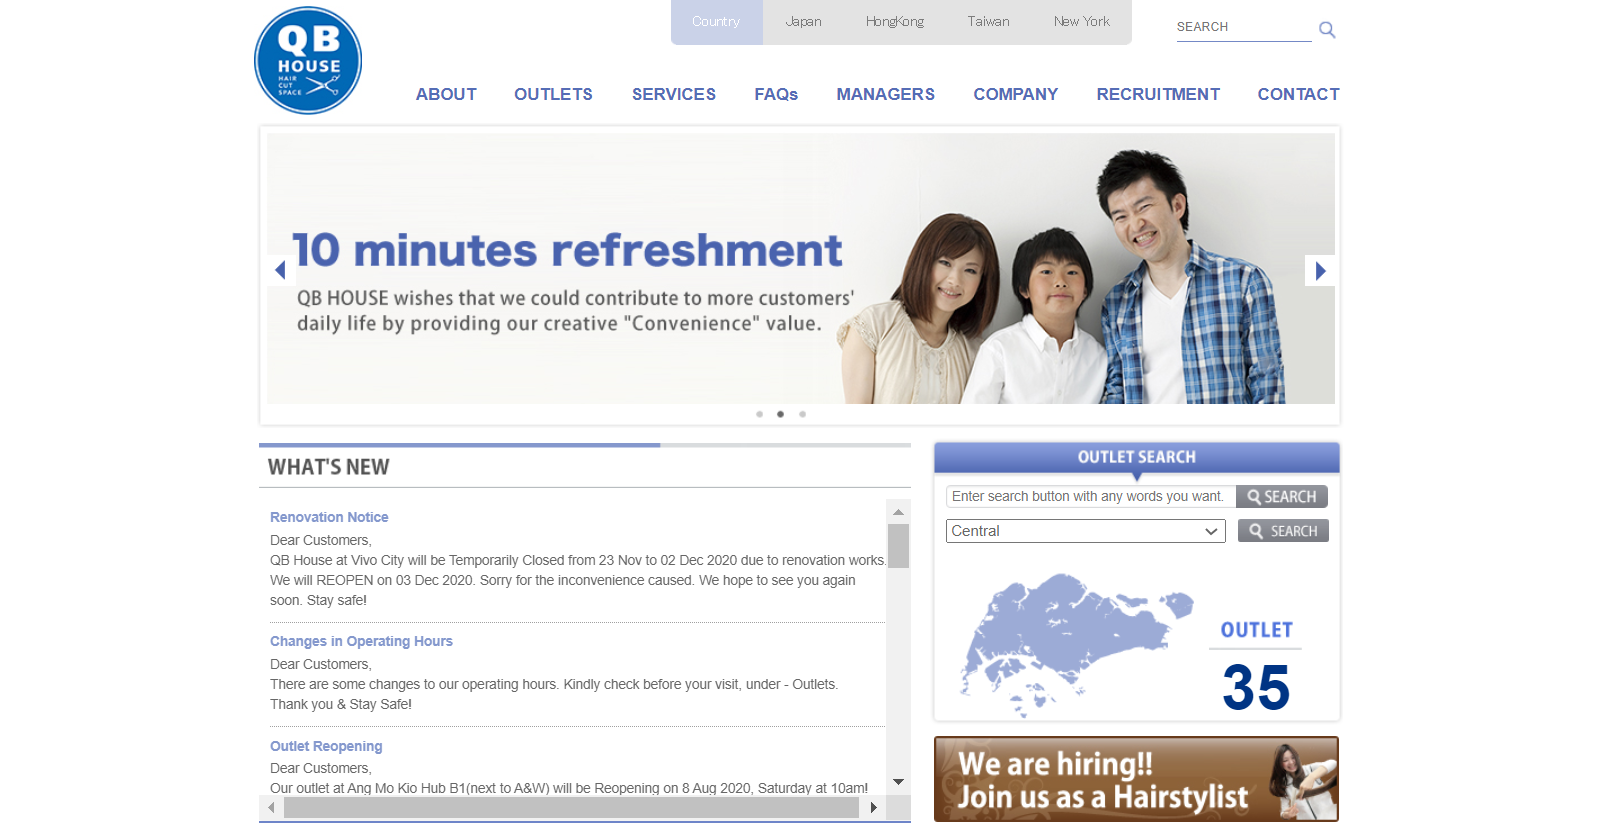This screenshot has width=1604, height=823.
Task: Click the We are hiring banner
Action: (1136, 779)
